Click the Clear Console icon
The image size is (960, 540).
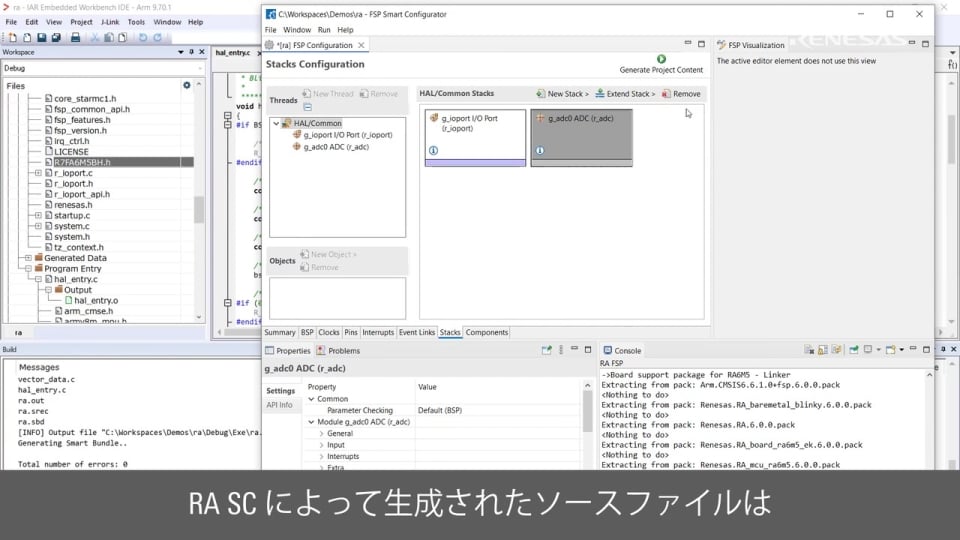coord(809,350)
